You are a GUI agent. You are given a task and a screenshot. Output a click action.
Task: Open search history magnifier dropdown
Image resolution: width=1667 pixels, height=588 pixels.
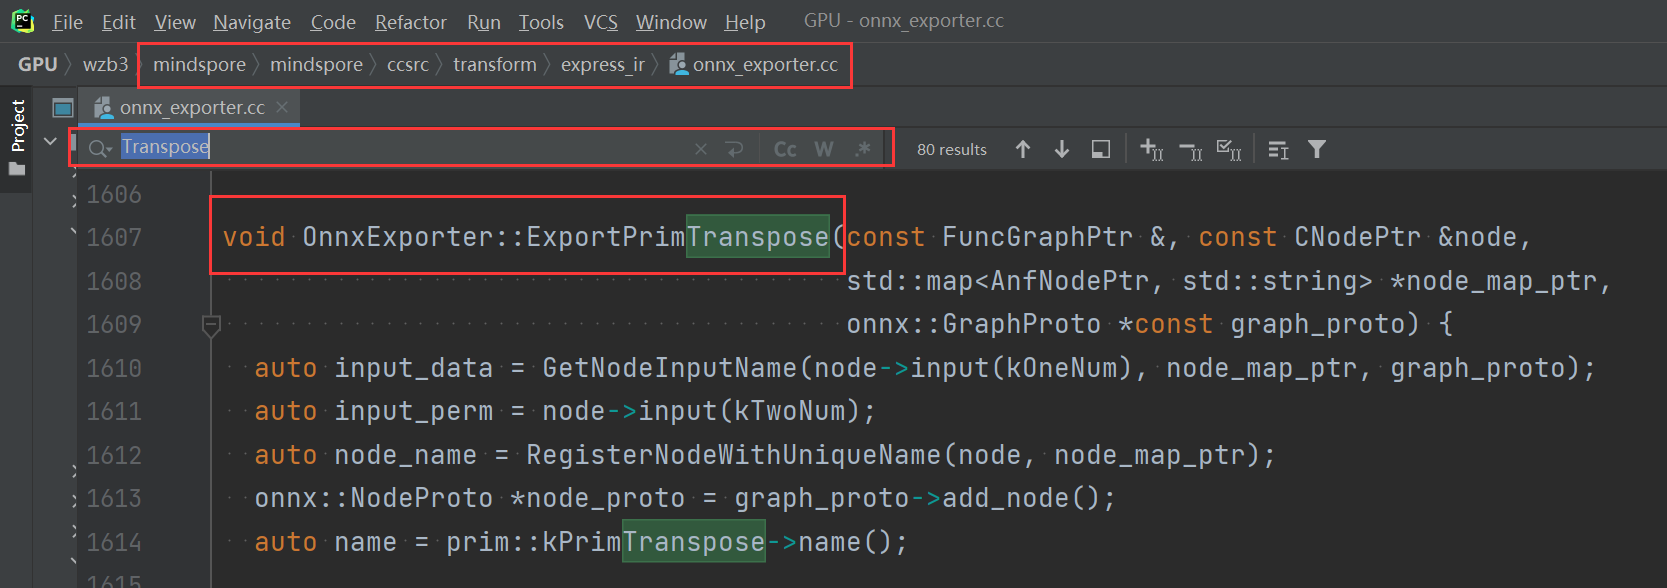(x=100, y=149)
